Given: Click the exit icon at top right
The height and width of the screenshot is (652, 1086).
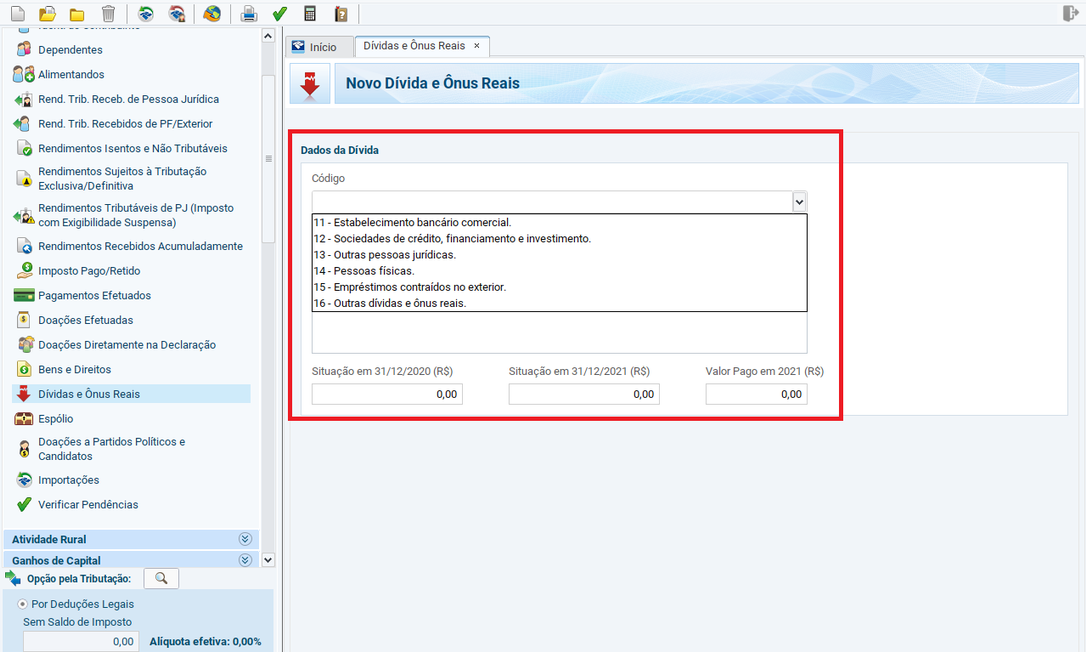Looking at the screenshot, I should [x=1071, y=13].
